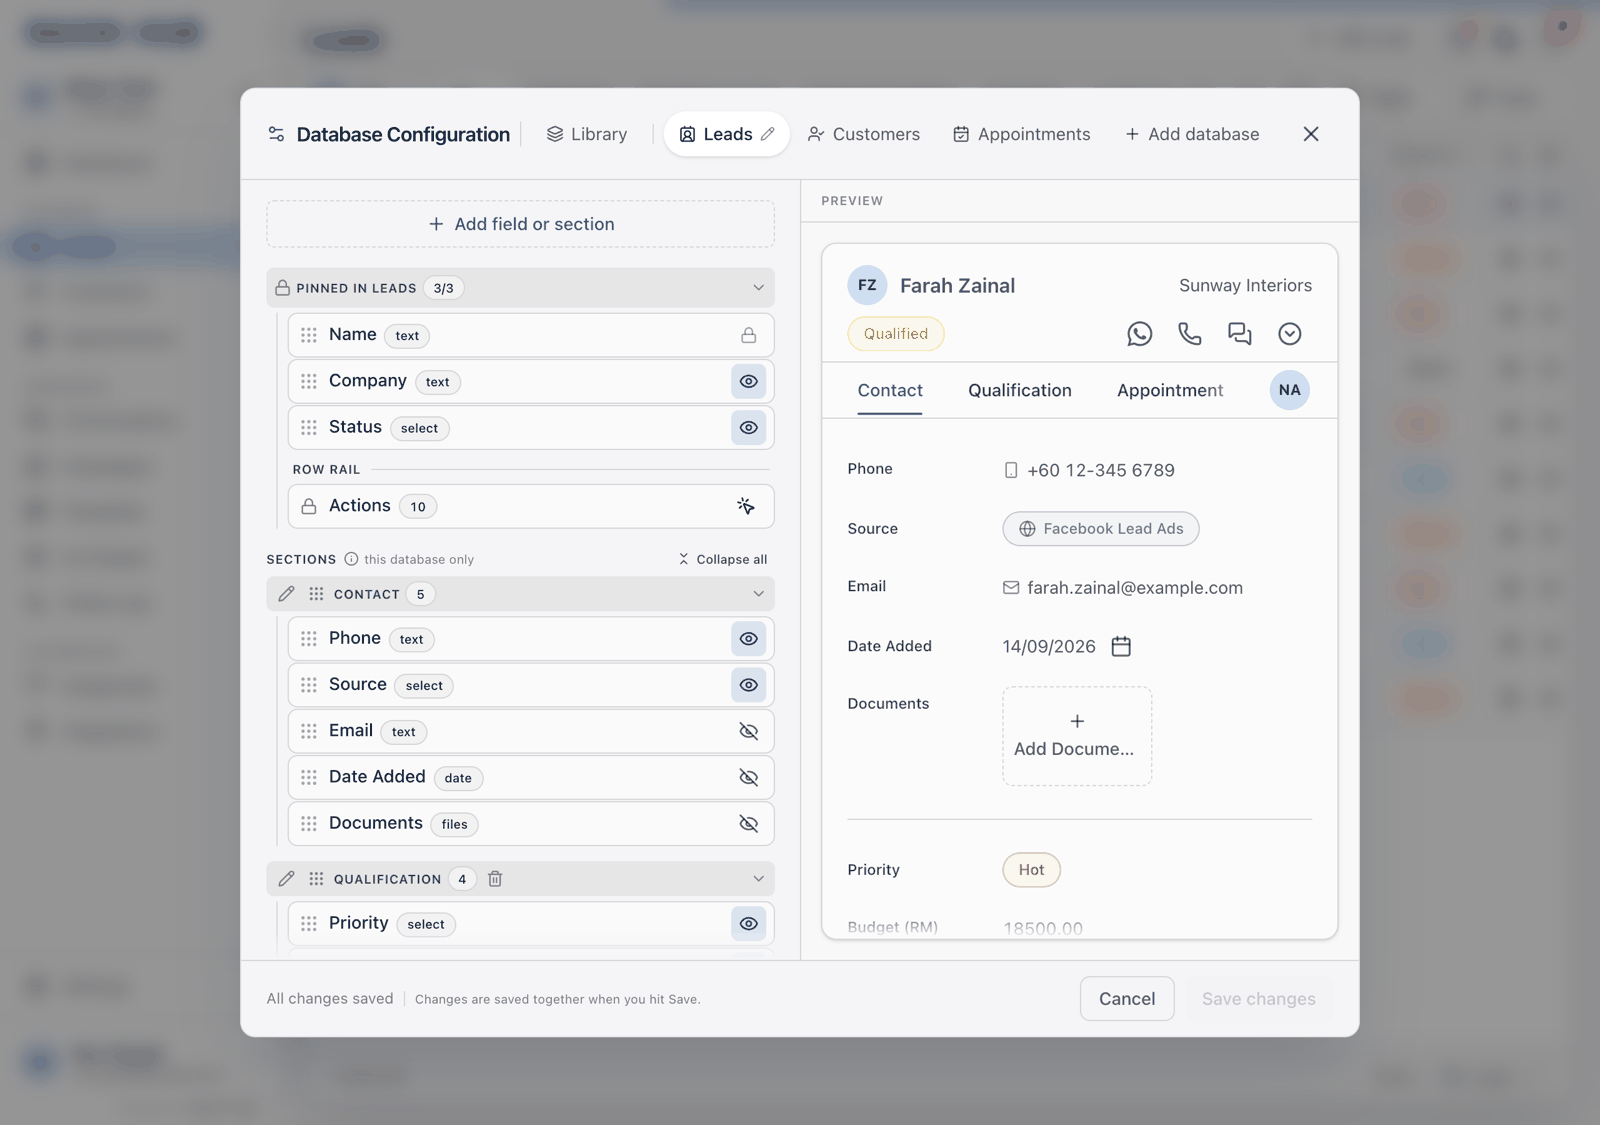Open the Appointments database tab
This screenshot has width=1600, height=1125.
point(1022,134)
